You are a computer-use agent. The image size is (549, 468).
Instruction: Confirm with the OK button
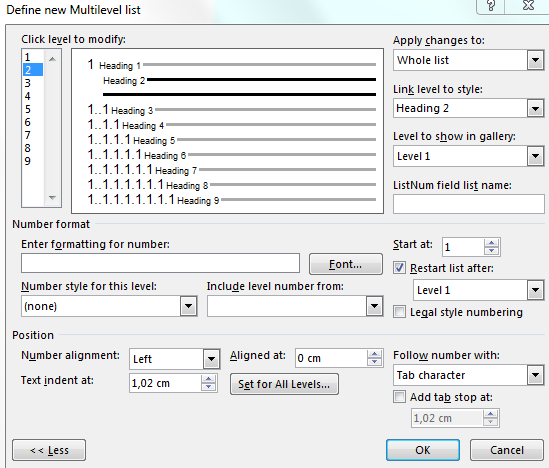click(x=423, y=450)
